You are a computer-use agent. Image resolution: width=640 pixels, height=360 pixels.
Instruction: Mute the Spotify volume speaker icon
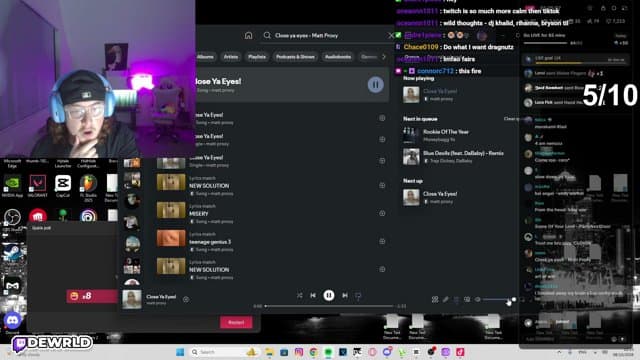478,300
